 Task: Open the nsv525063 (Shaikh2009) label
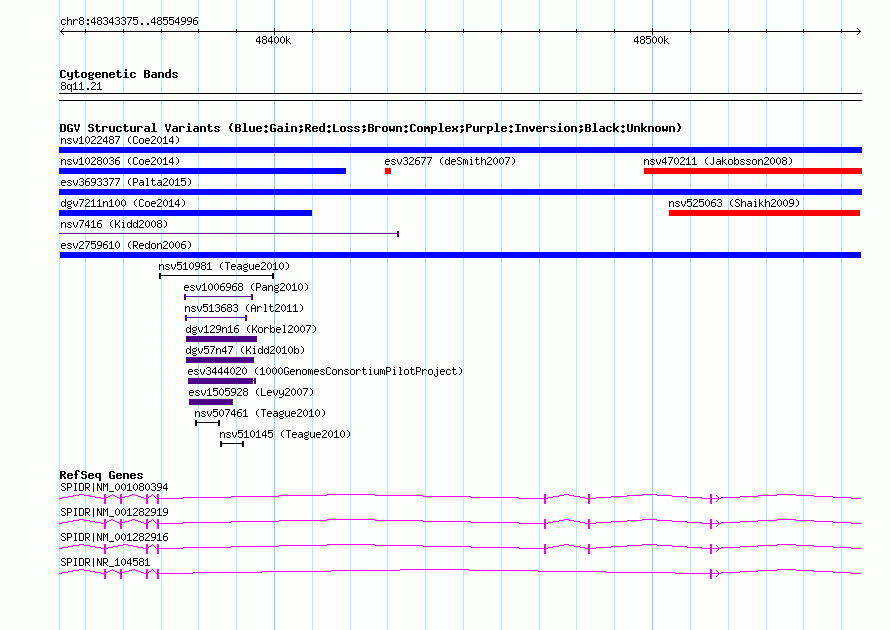click(734, 203)
